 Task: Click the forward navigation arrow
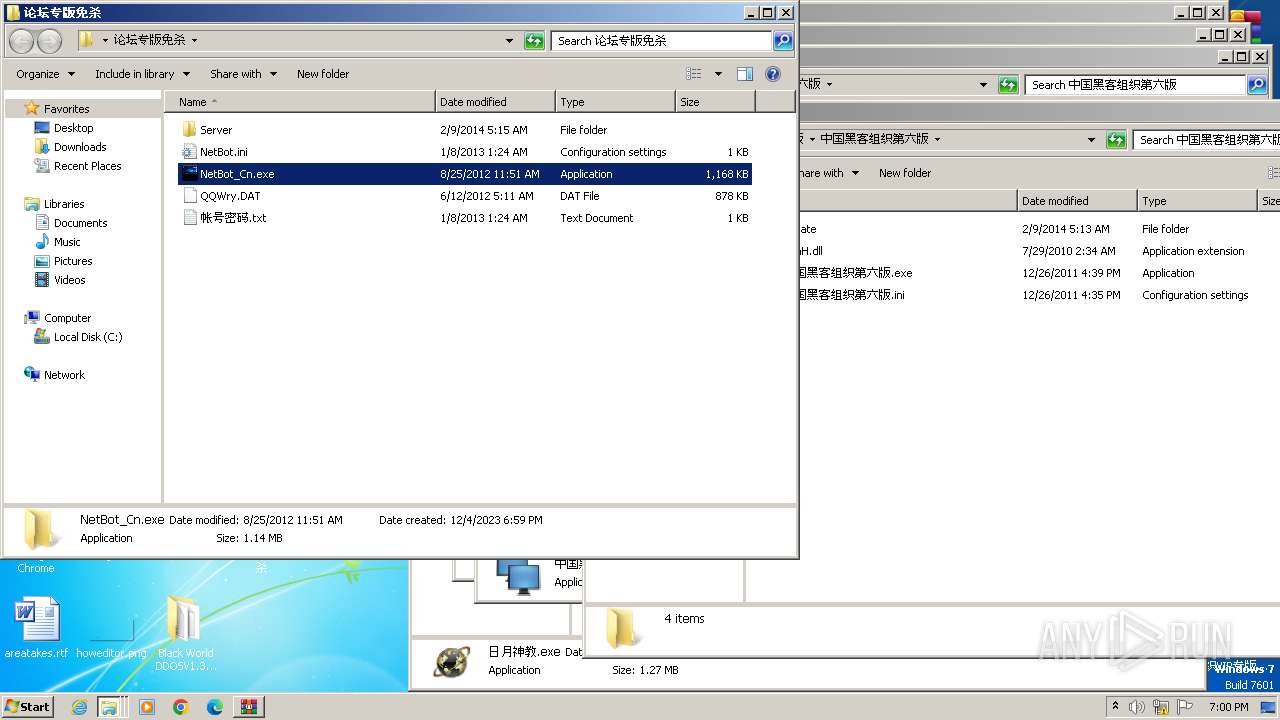tap(49, 41)
